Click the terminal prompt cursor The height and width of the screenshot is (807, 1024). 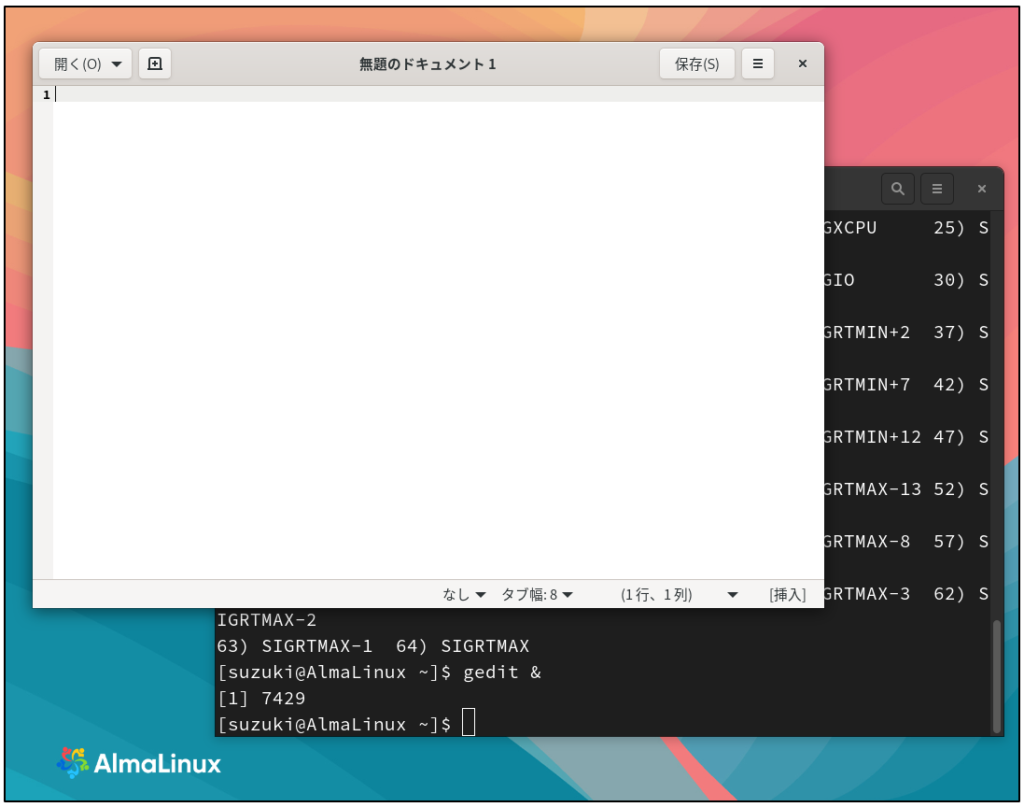(469, 723)
